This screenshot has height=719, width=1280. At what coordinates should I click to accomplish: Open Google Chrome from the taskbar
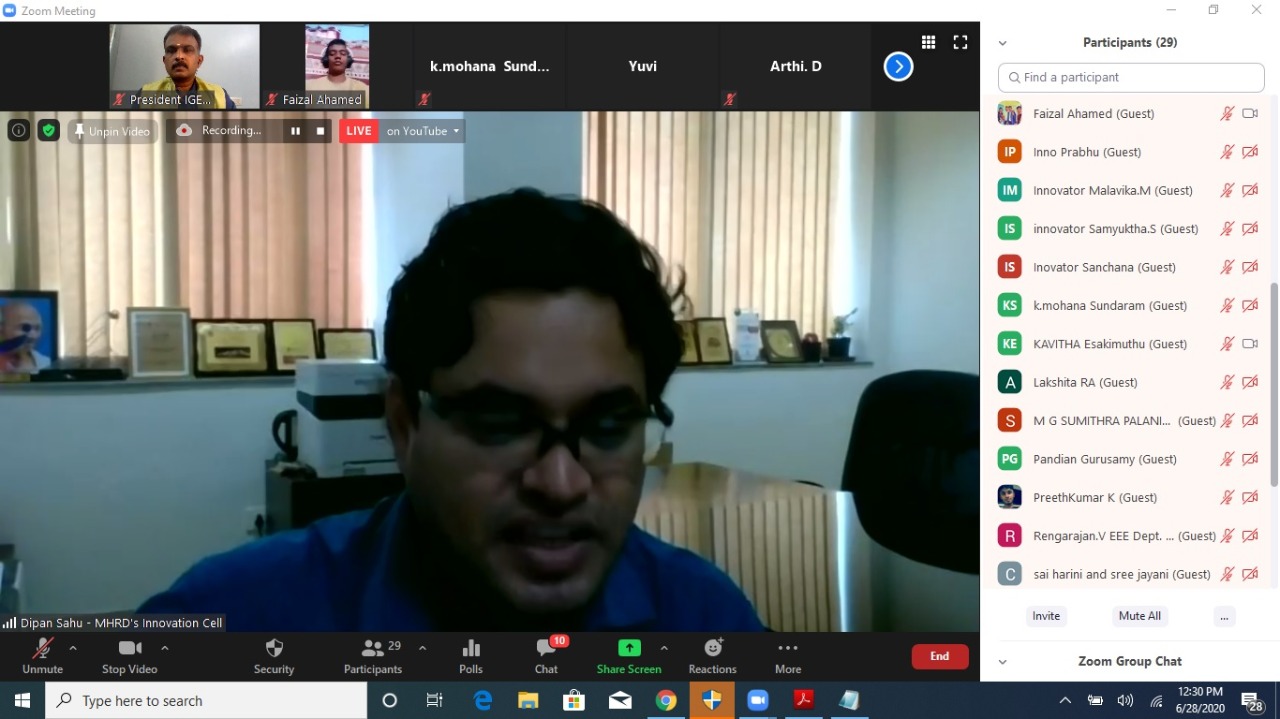click(x=666, y=701)
